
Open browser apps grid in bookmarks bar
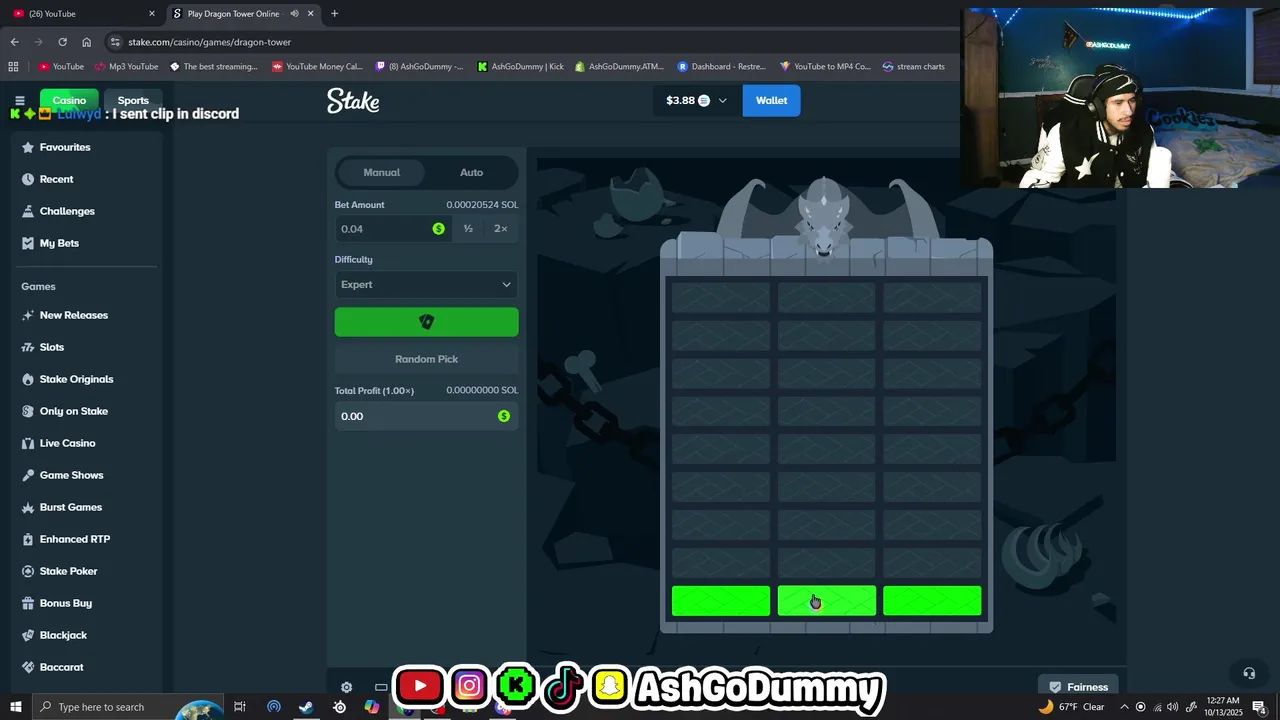(x=13, y=67)
